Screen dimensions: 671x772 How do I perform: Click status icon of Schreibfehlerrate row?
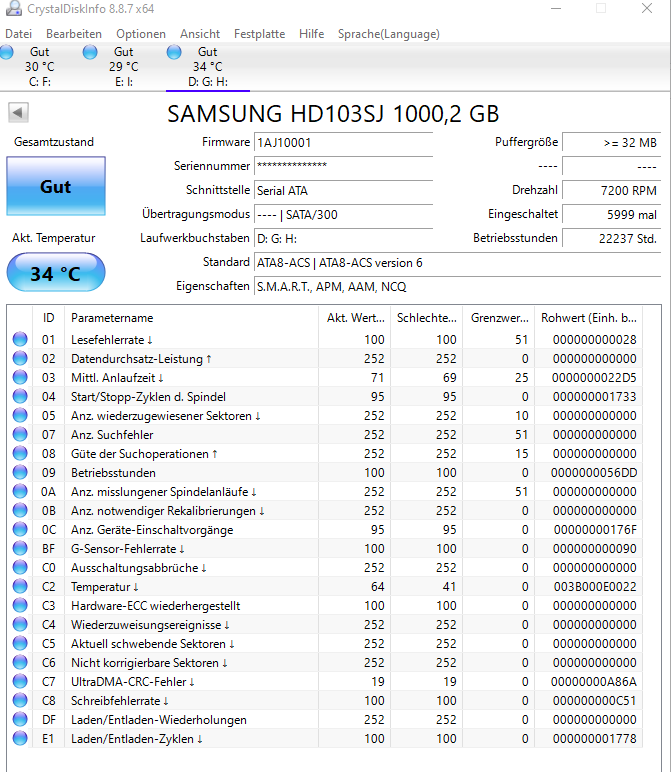[x=20, y=700]
